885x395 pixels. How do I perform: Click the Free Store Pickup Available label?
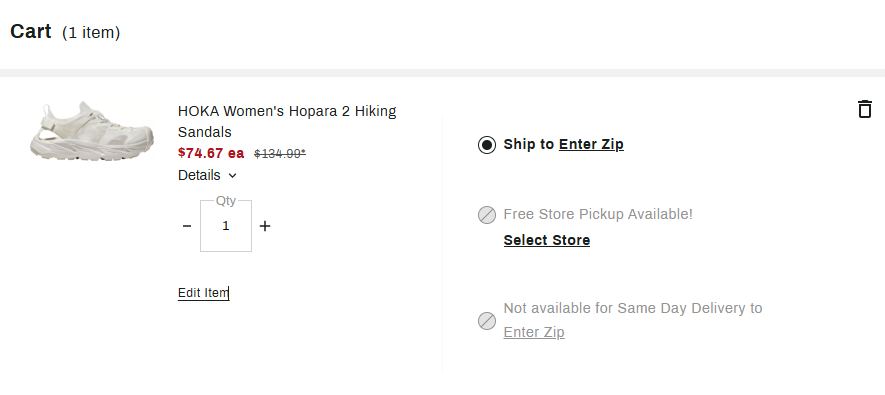pos(598,214)
